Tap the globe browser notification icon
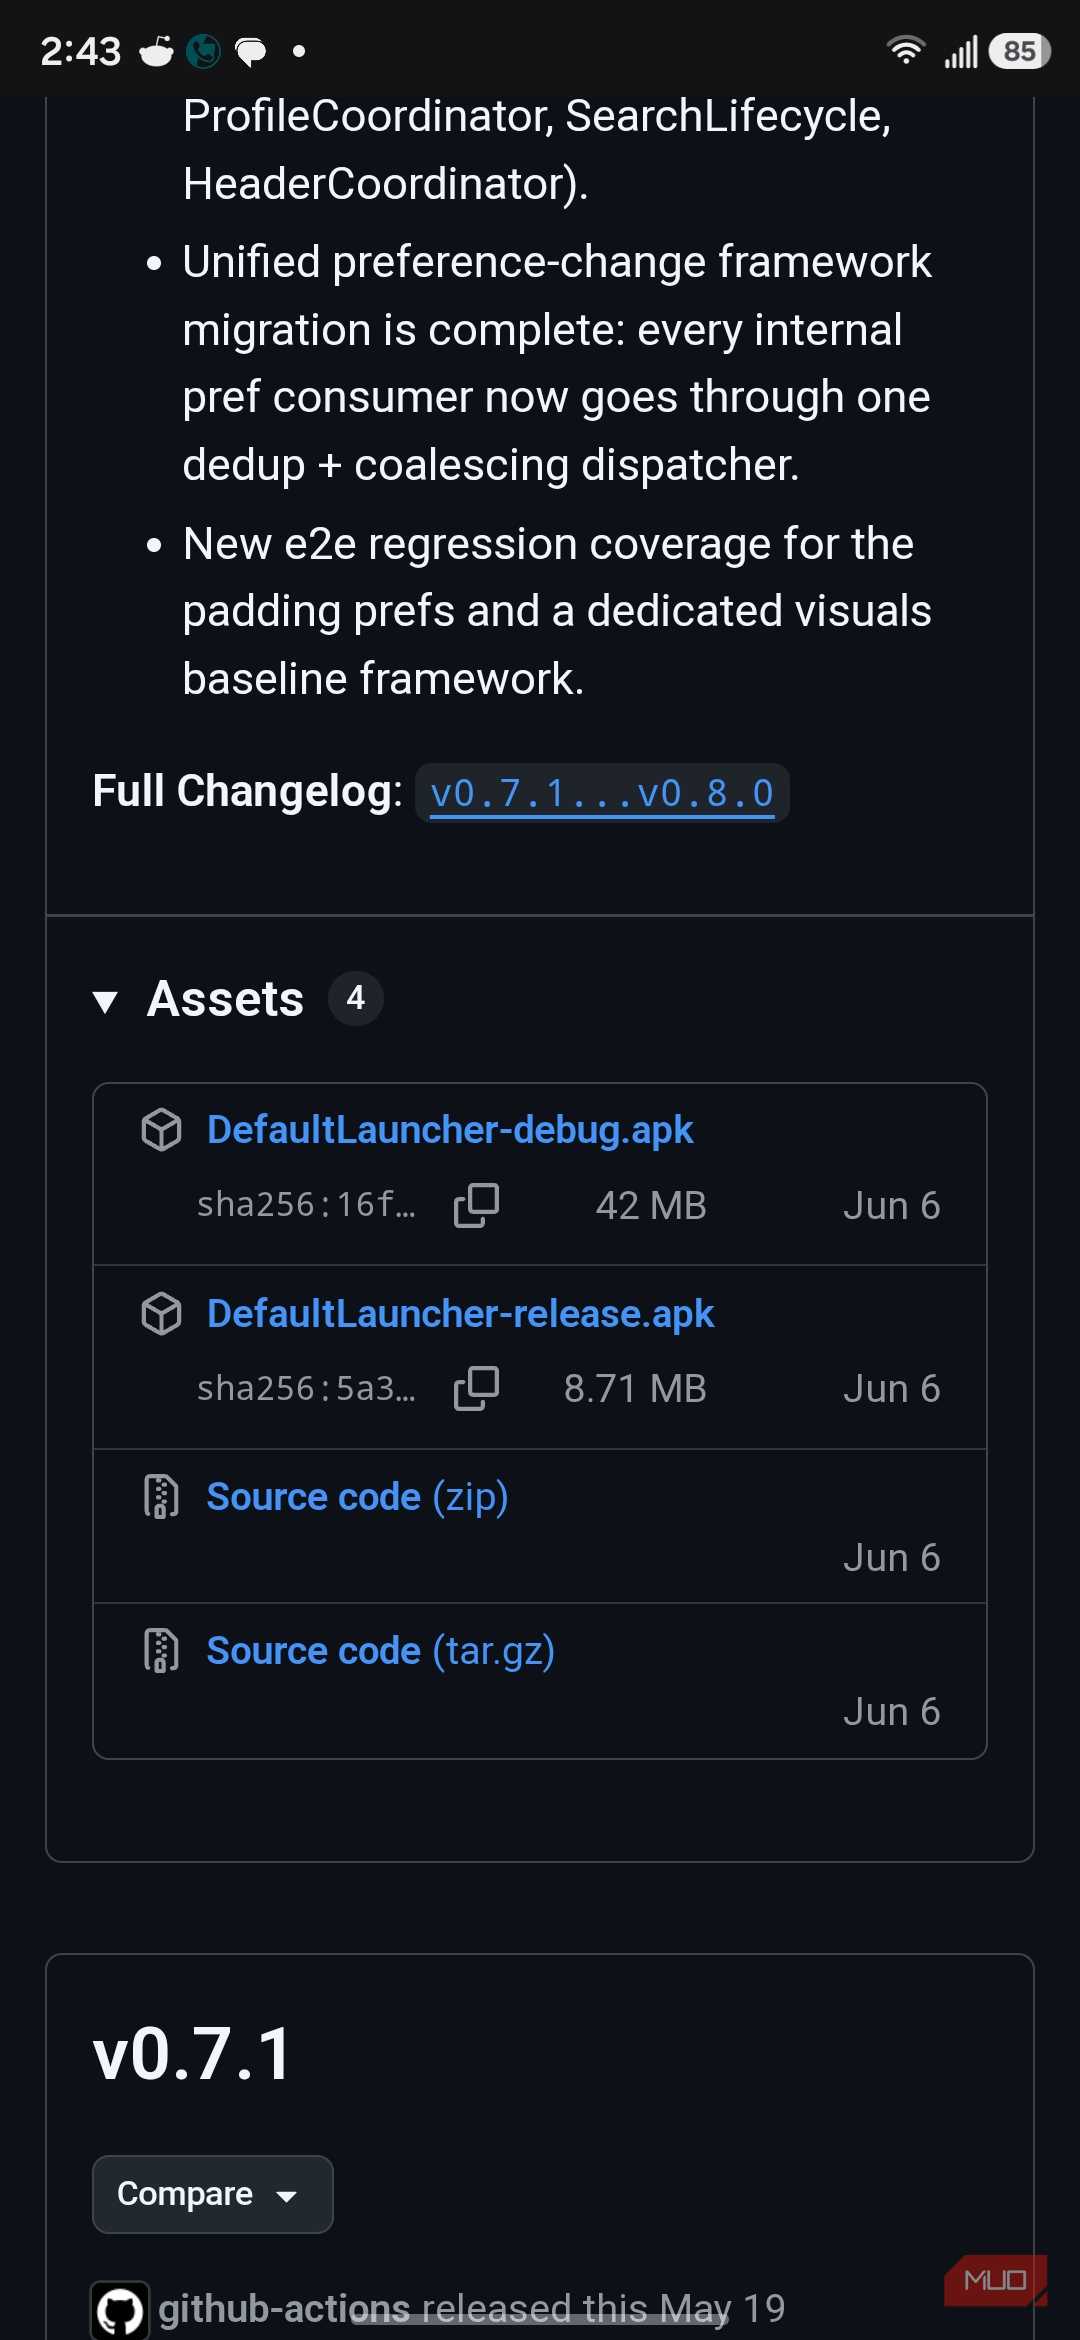 point(203,51)
